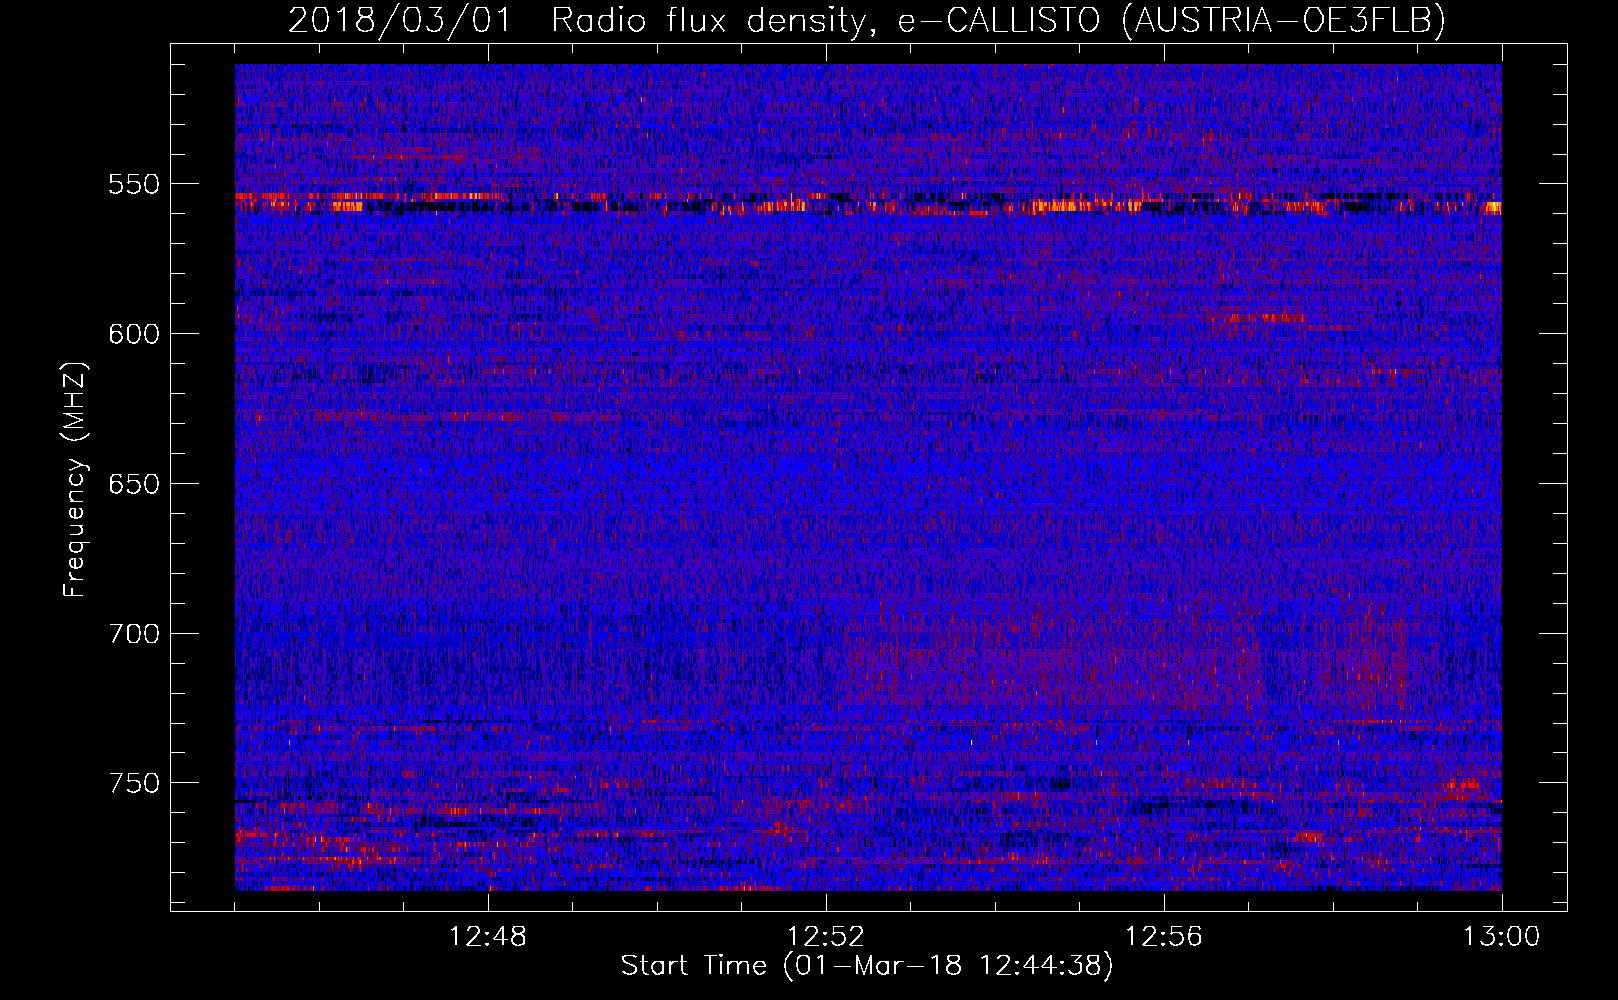Image resolution: width=1618 pixels, height=1000 pixels.
Task: Click the 700 frequency tick label
Action: pos(134,634)
